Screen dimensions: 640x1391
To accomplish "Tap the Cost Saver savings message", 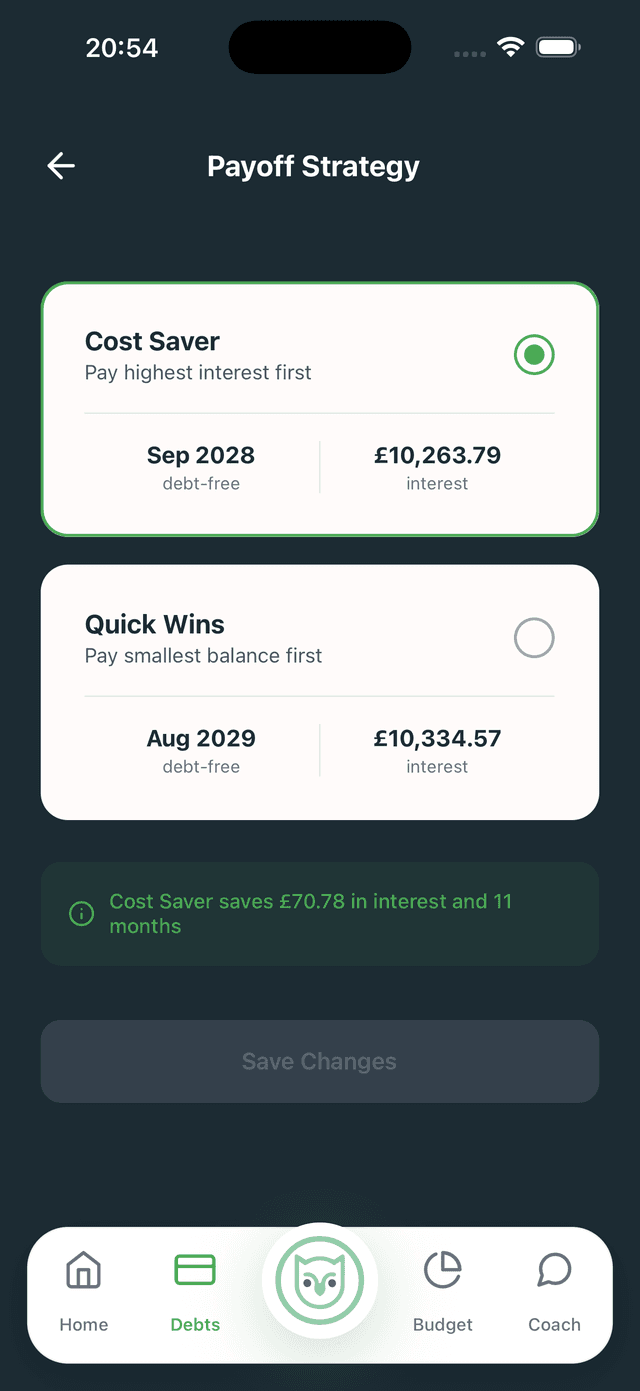I will [313, 913].
